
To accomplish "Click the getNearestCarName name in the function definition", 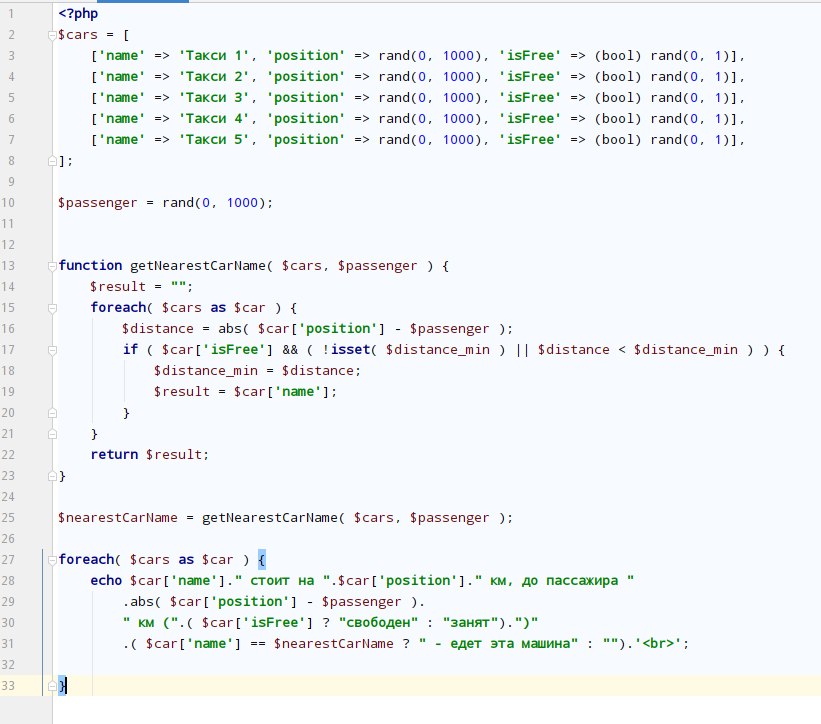I will point(198,265).
